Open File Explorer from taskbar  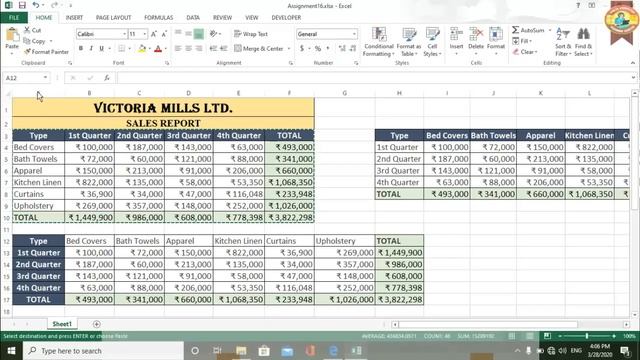(241, 351)
